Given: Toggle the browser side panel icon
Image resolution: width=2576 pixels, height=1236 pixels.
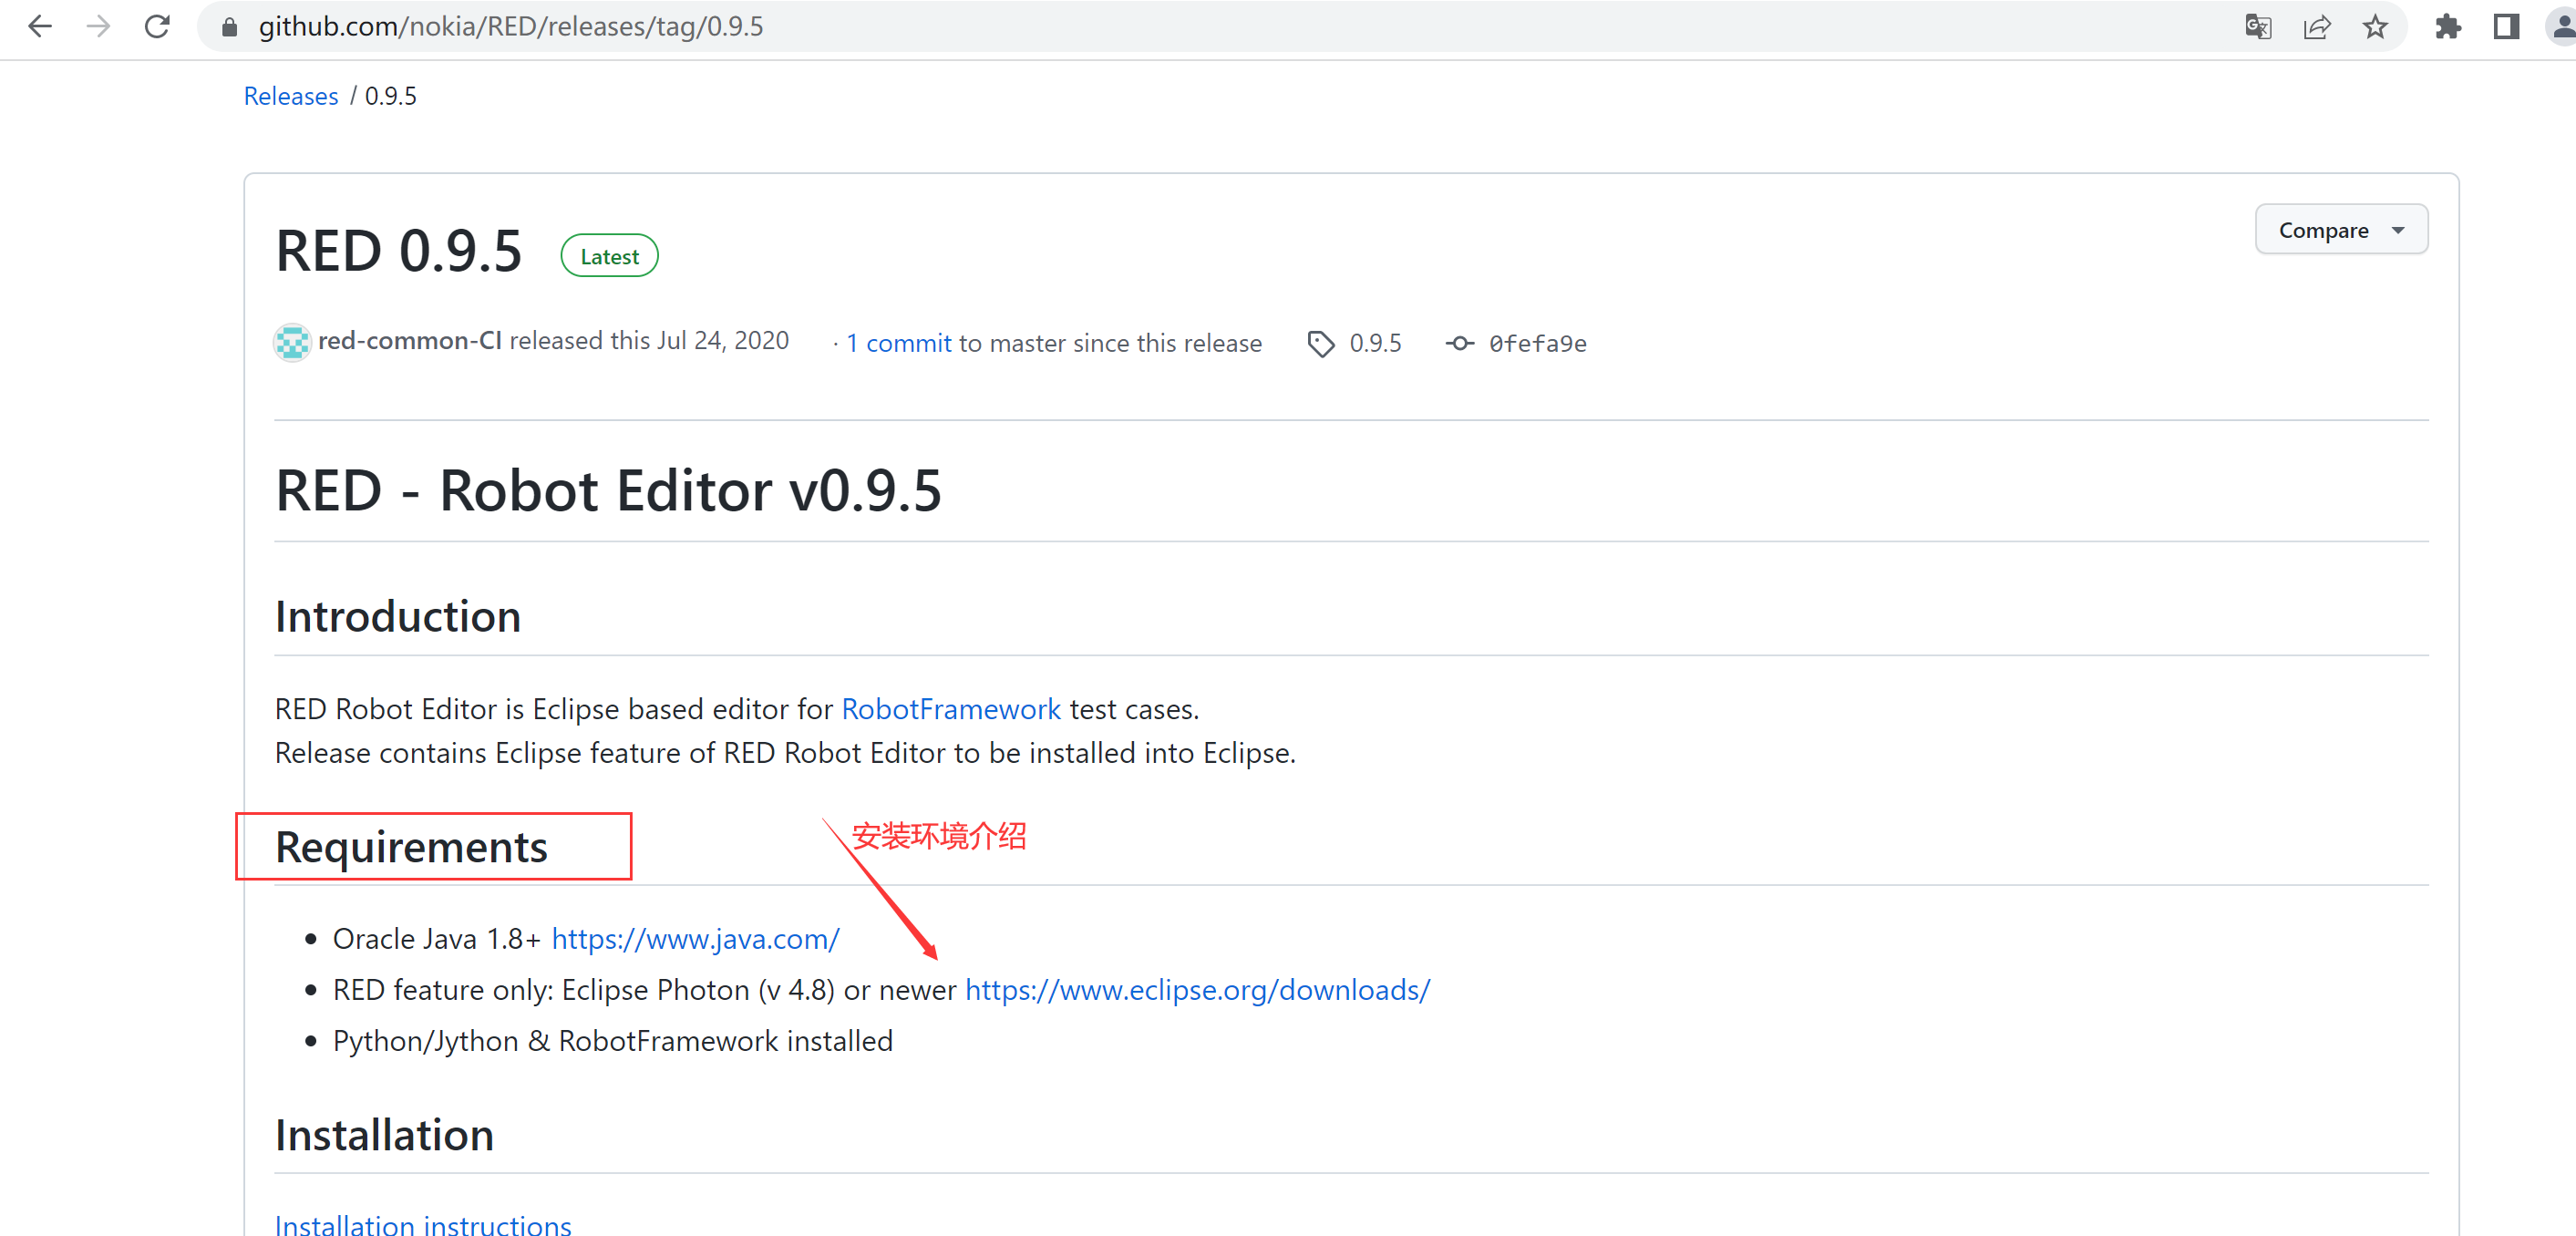Looking at the screenshot, I should (2505, 27).
